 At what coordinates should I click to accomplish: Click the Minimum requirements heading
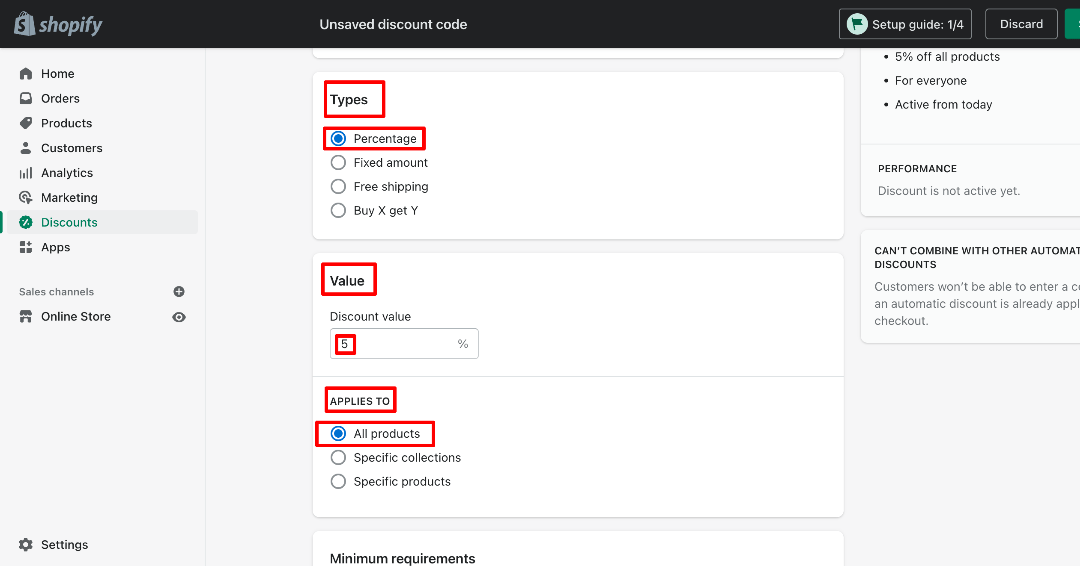pyautogui.click(x=403, y=558)
